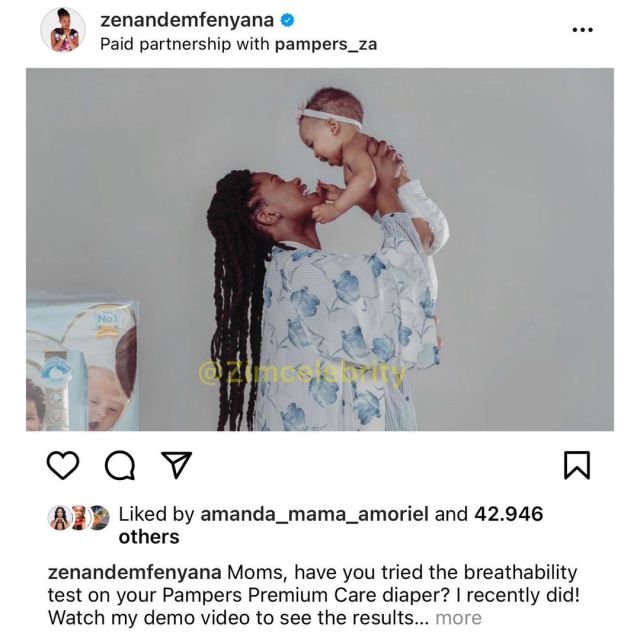Image resolution: width=640 pixels, height=640 pixels.
Task: Open the pampers_za partner profile
Action: coord(326,44)
